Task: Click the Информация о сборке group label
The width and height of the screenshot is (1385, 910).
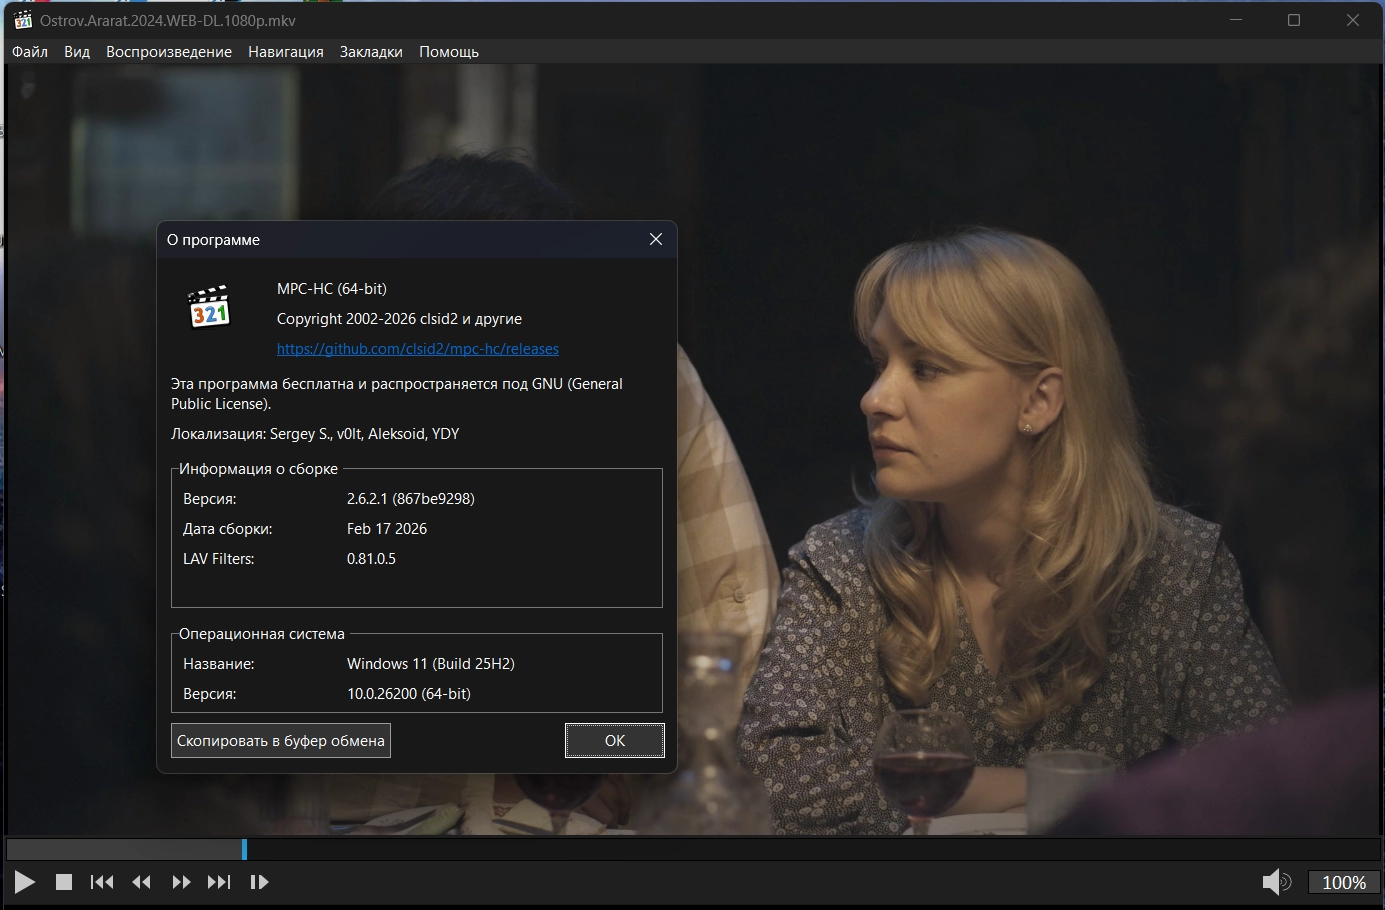Action: click(258, 468)
